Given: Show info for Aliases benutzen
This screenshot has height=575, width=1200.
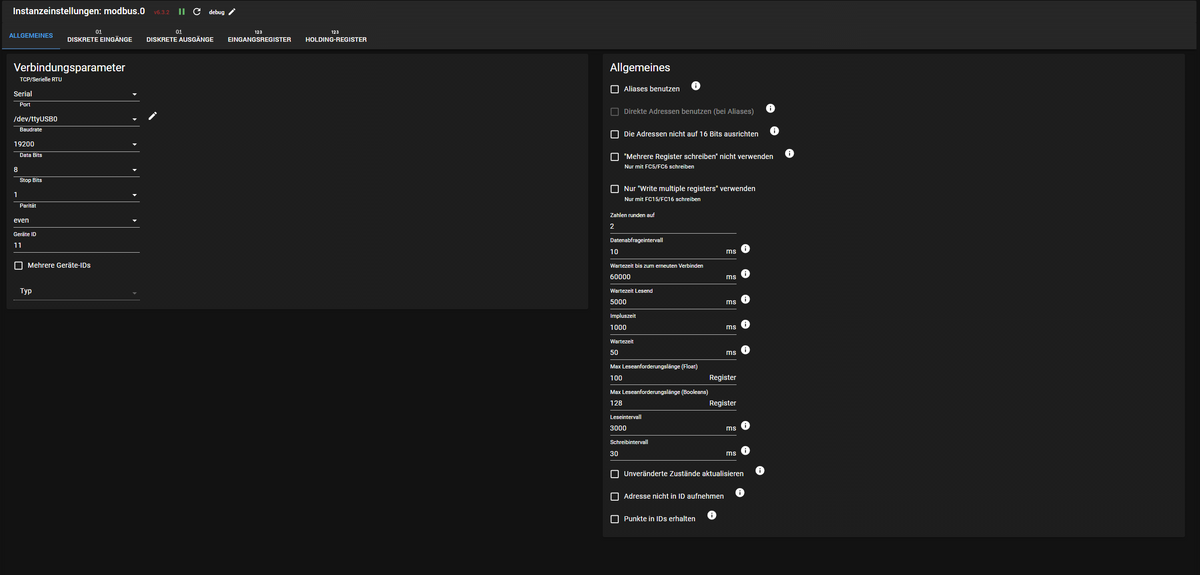Looking at the screenshot, I should 696,86.
